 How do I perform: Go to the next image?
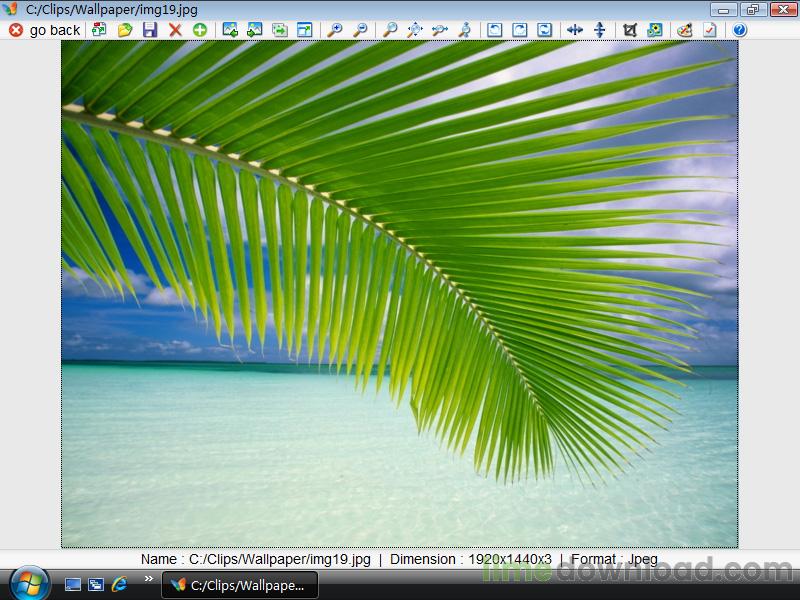tap(255, 30)
